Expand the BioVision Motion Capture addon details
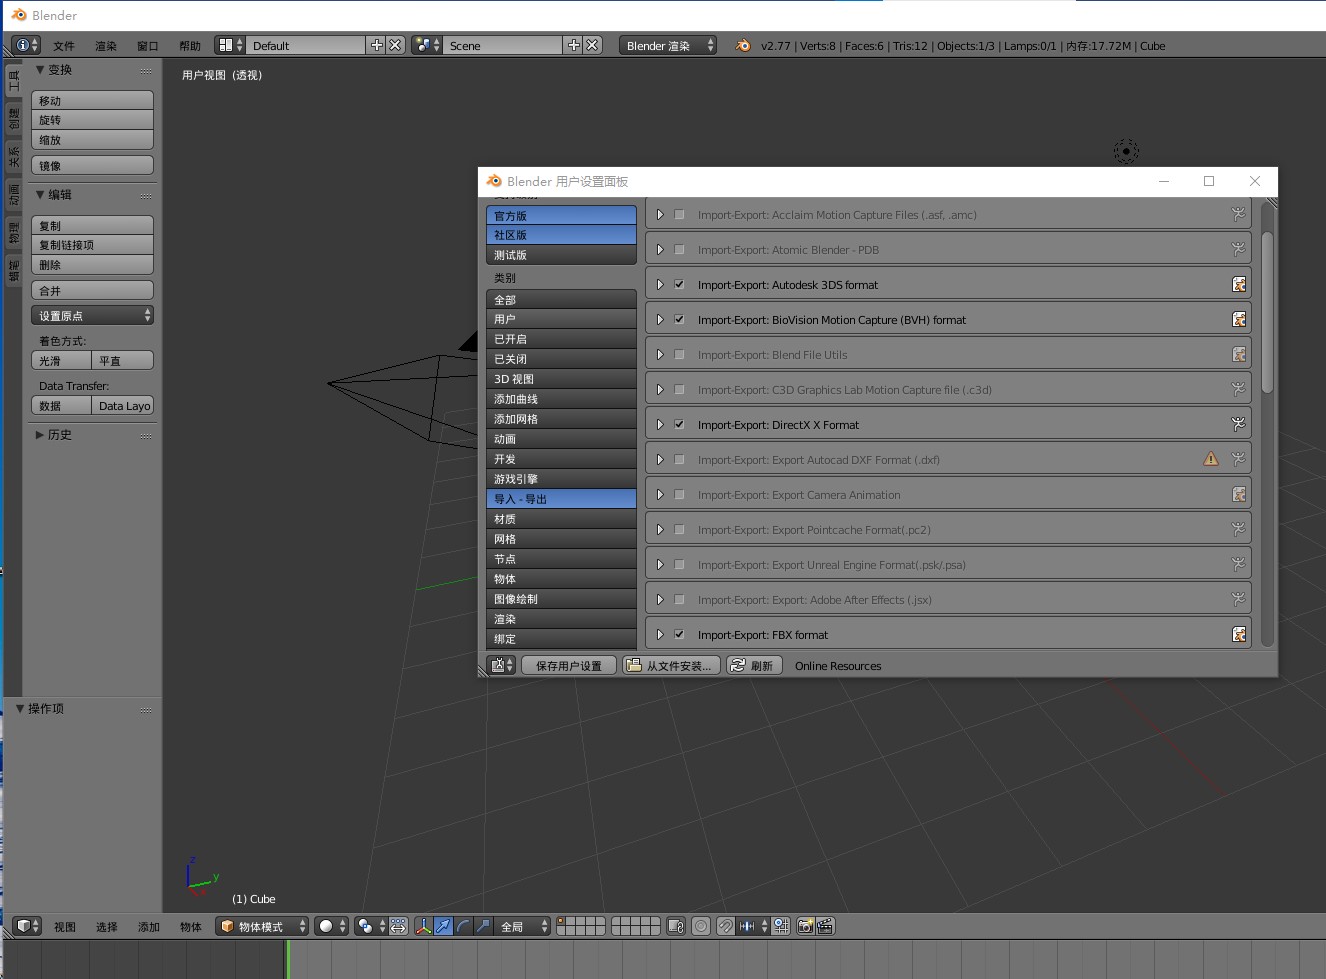This screenshot has height=979, width=1326. click(x=660, y=319)
